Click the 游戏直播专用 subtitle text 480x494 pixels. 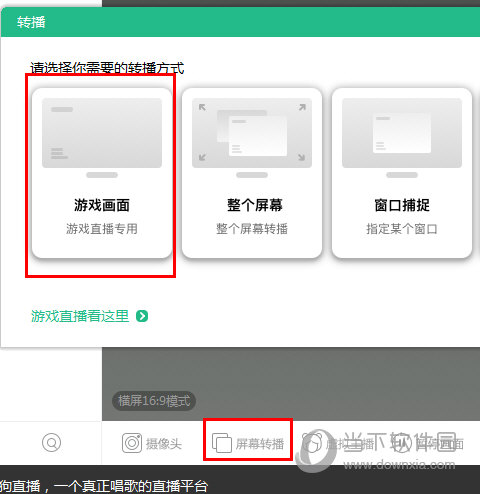pyautogui.click(x=102, y=229)
